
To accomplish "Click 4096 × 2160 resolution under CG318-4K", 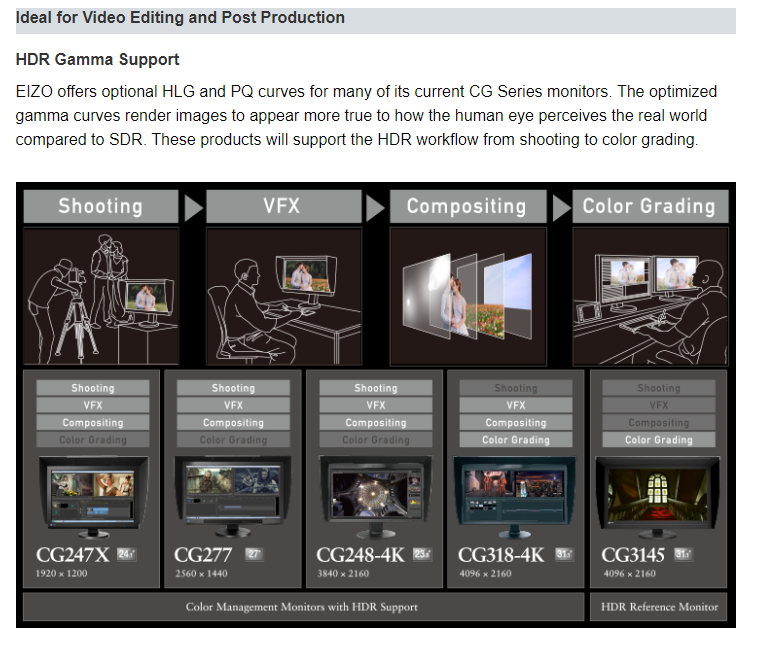I will (x=485, y=573).
